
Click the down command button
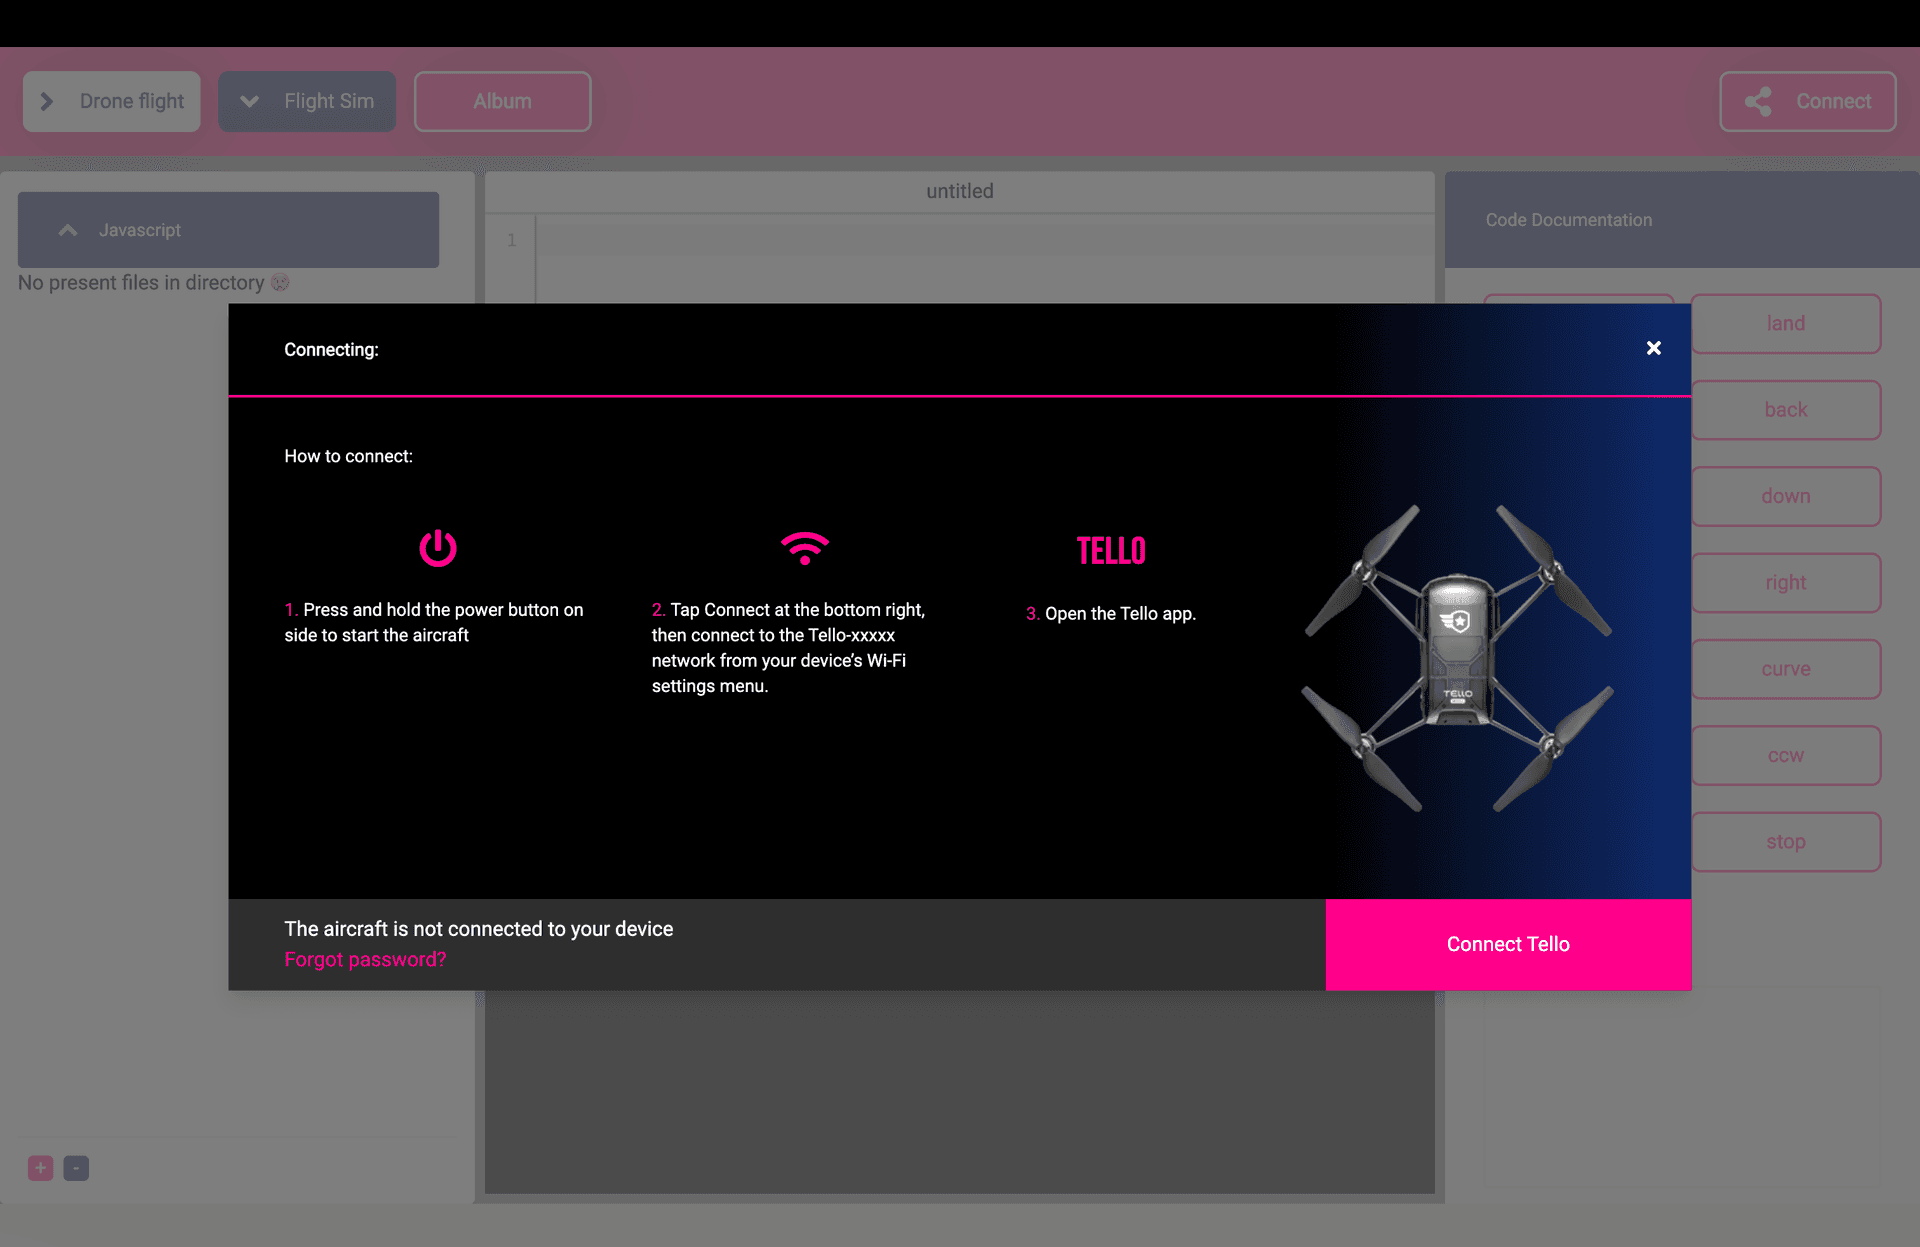1785,496
